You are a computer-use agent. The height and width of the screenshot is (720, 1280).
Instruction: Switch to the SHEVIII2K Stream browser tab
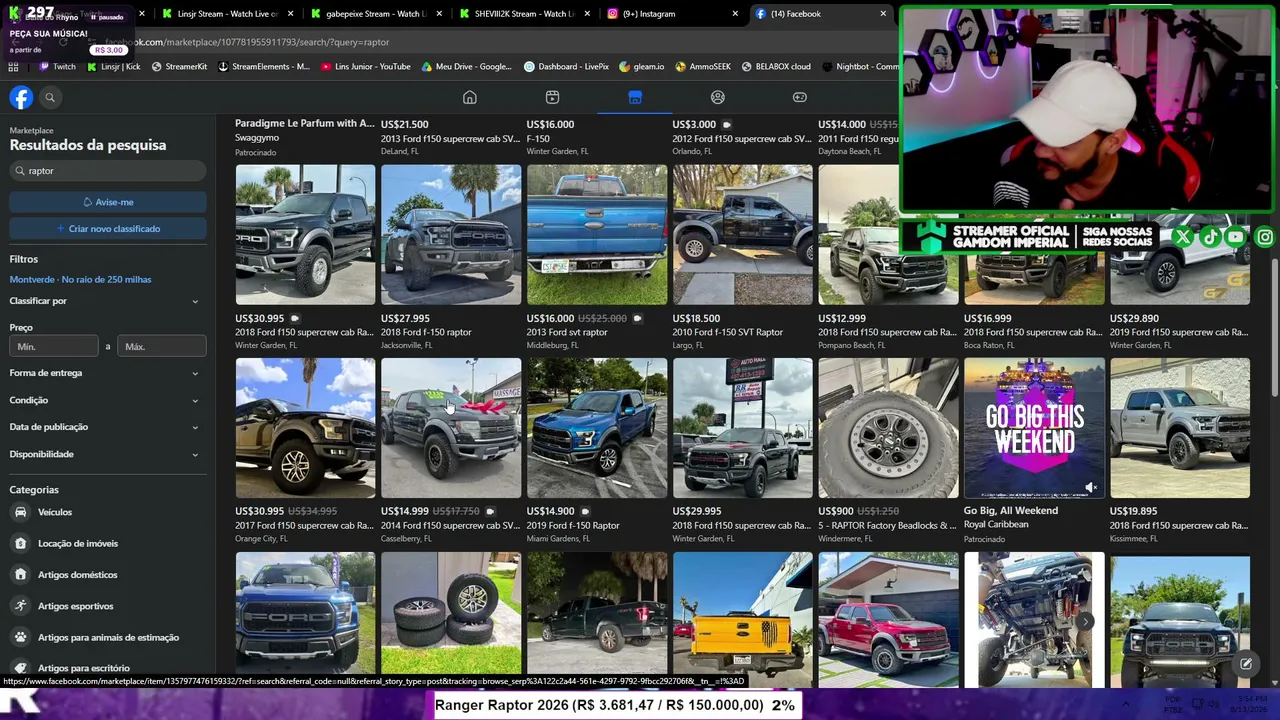click(523, 14)
